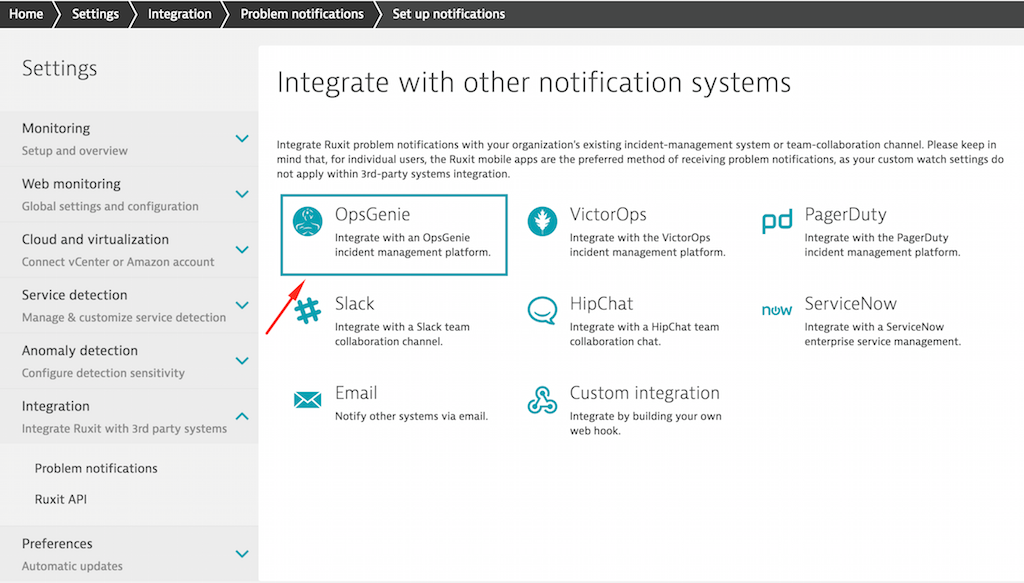The height and width of the screenshot is (583, 1024).
Task: Open the OpsGenie integration title
Action: (372, 214)
